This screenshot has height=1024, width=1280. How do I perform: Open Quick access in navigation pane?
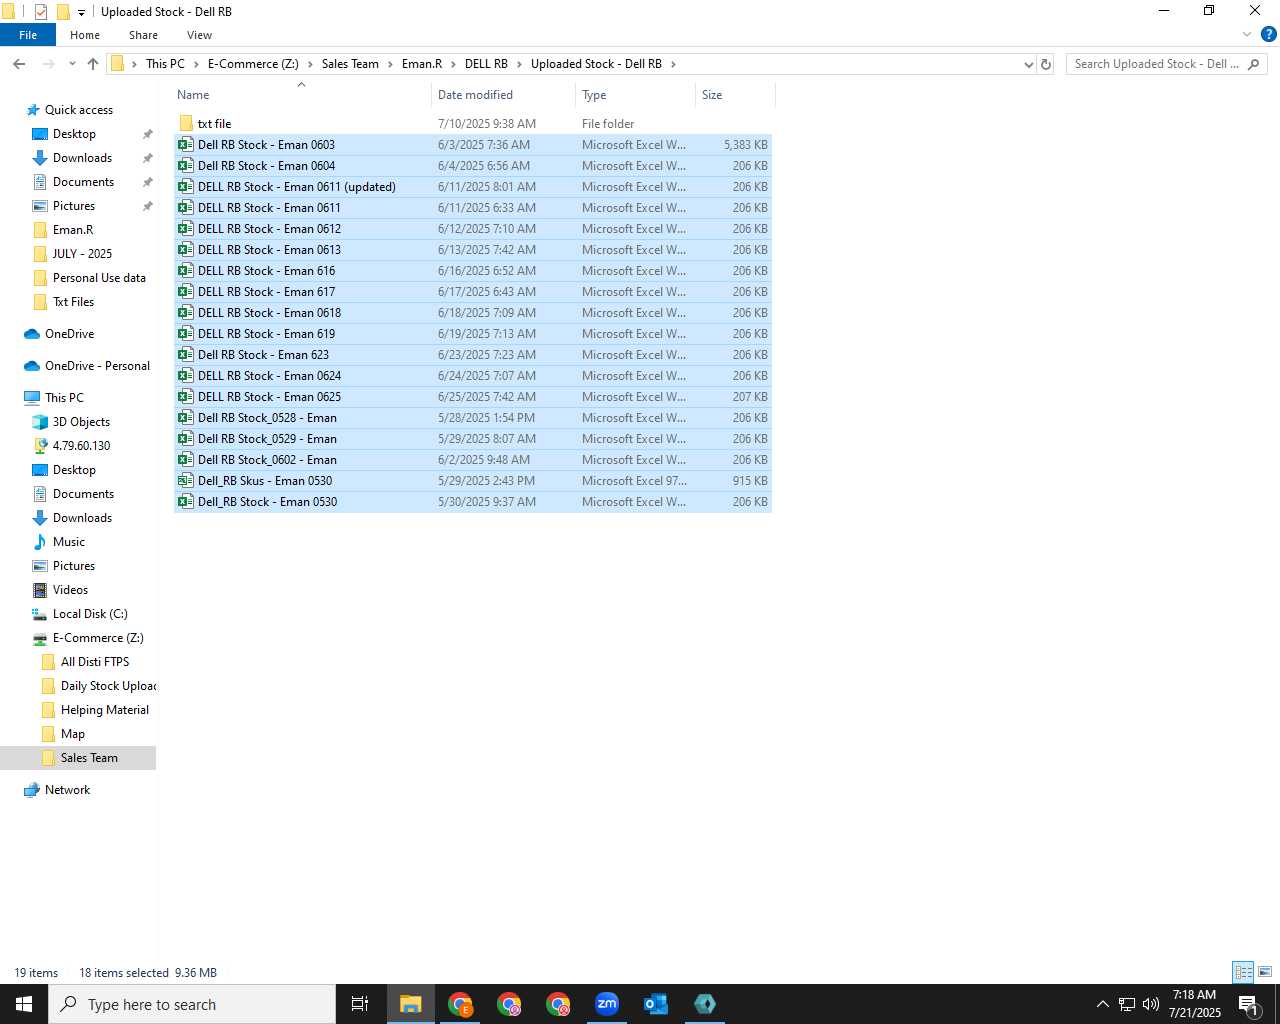pos(78,110)
